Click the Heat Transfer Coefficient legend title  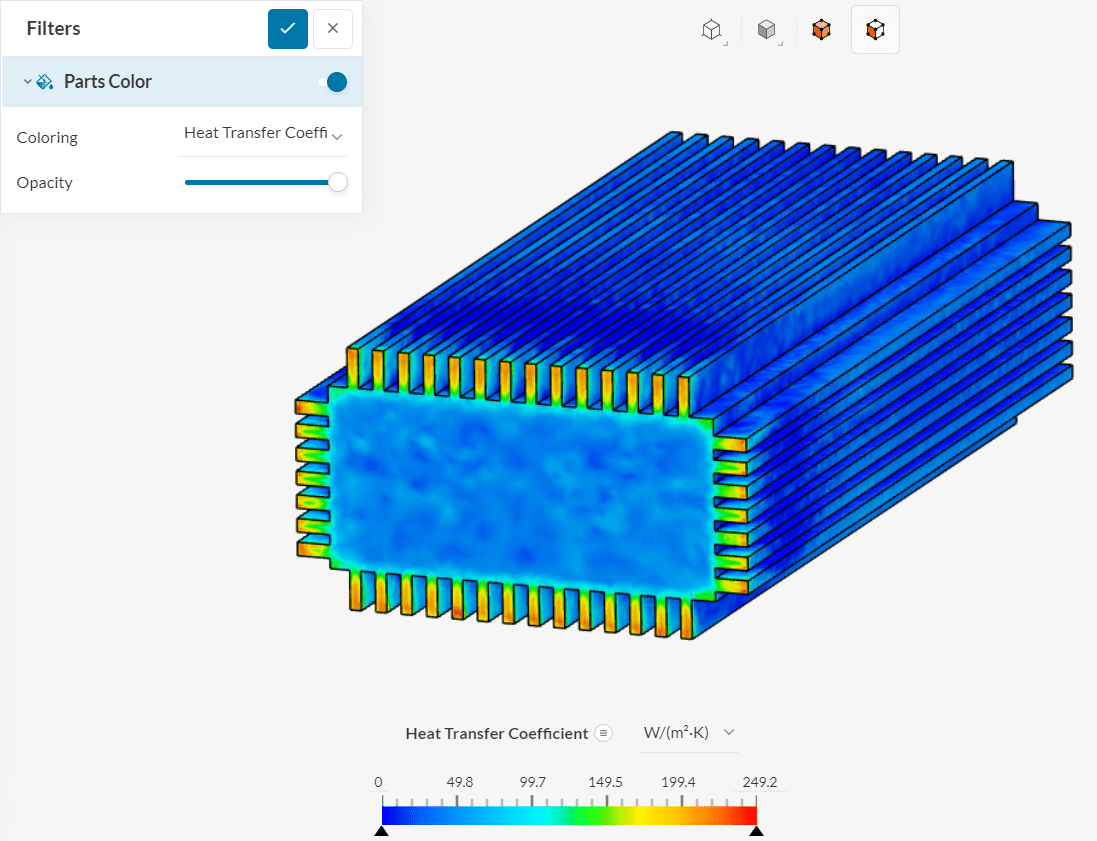coord(496,734)
